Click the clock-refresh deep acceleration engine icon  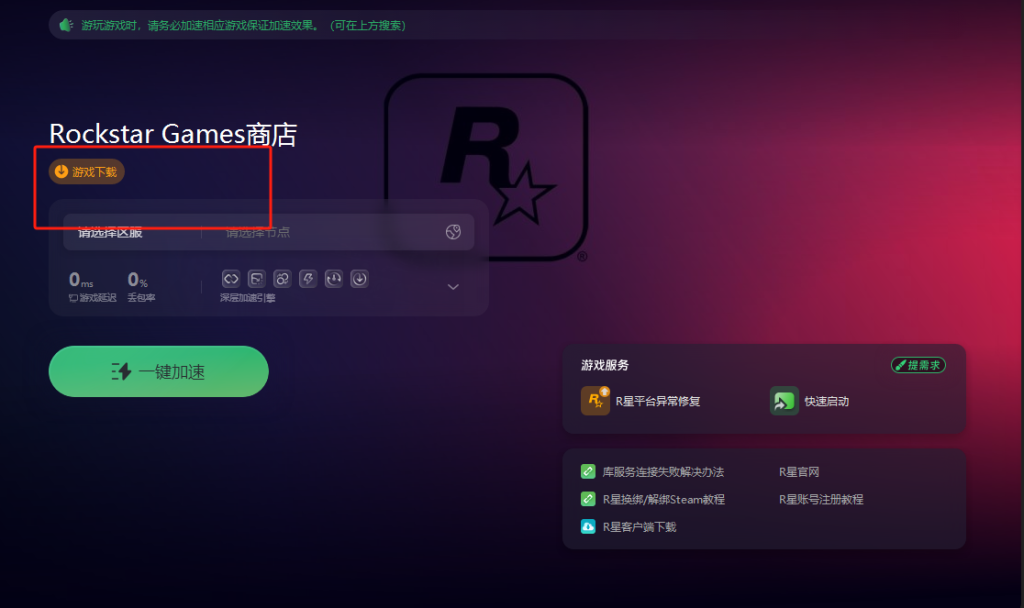tap(334, 279)
